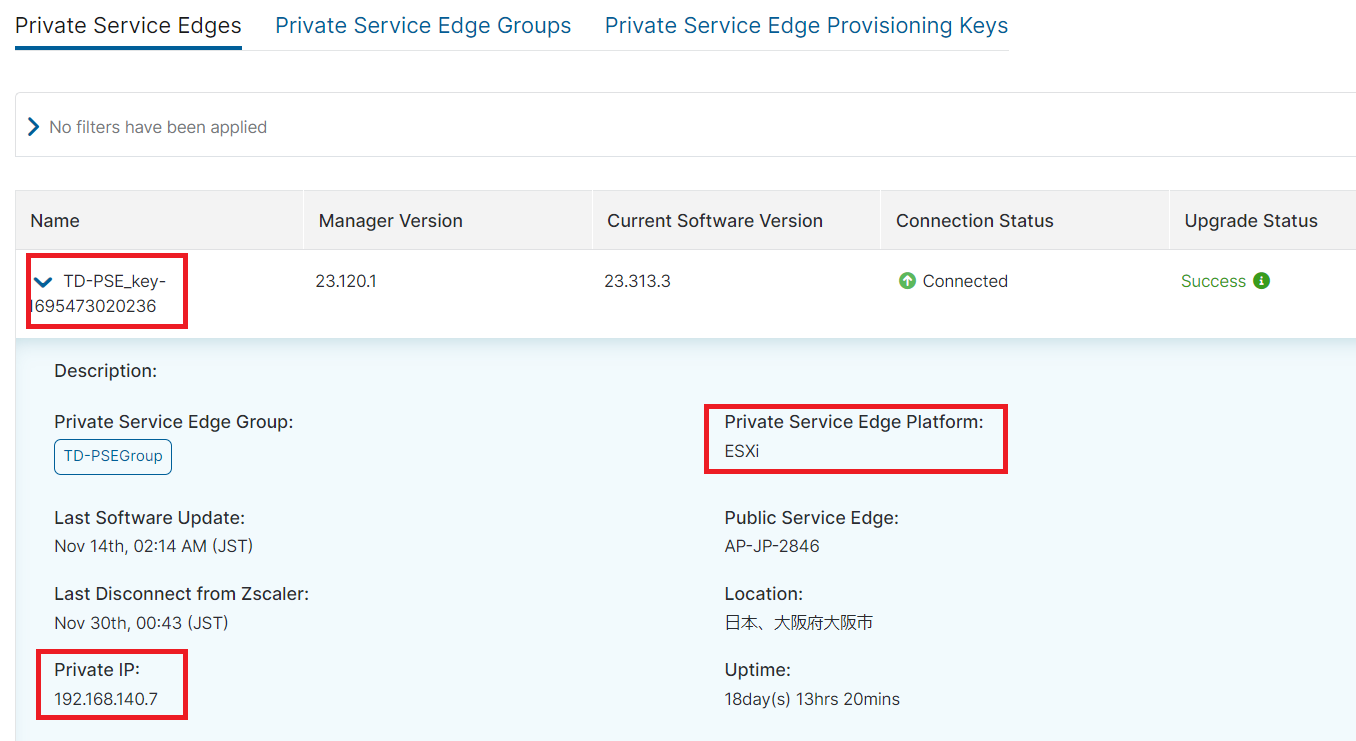Select the Private Service Edges tab
Image resolution: width=1356 pixels, height=741 pixels.
coord(128,26)
